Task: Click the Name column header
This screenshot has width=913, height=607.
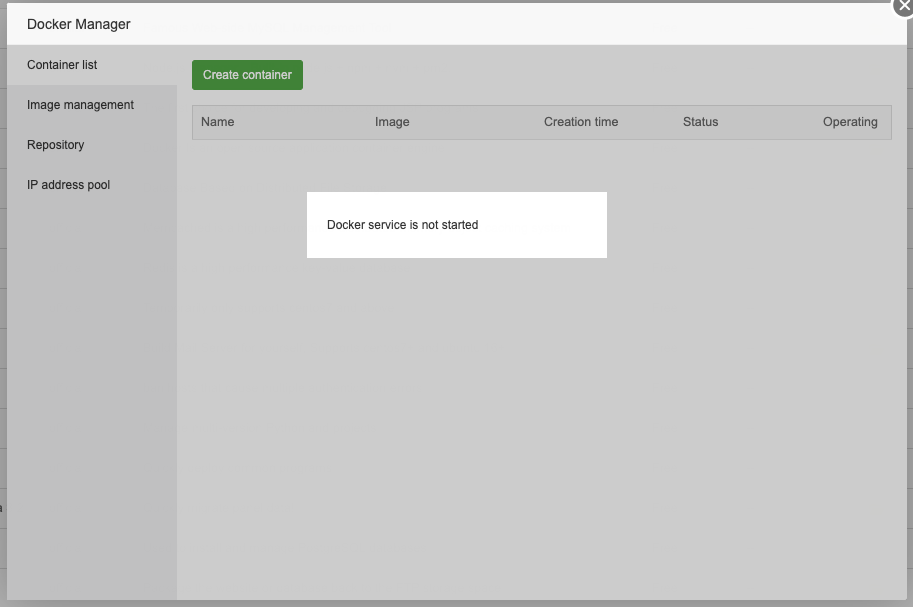Action: 218,122
